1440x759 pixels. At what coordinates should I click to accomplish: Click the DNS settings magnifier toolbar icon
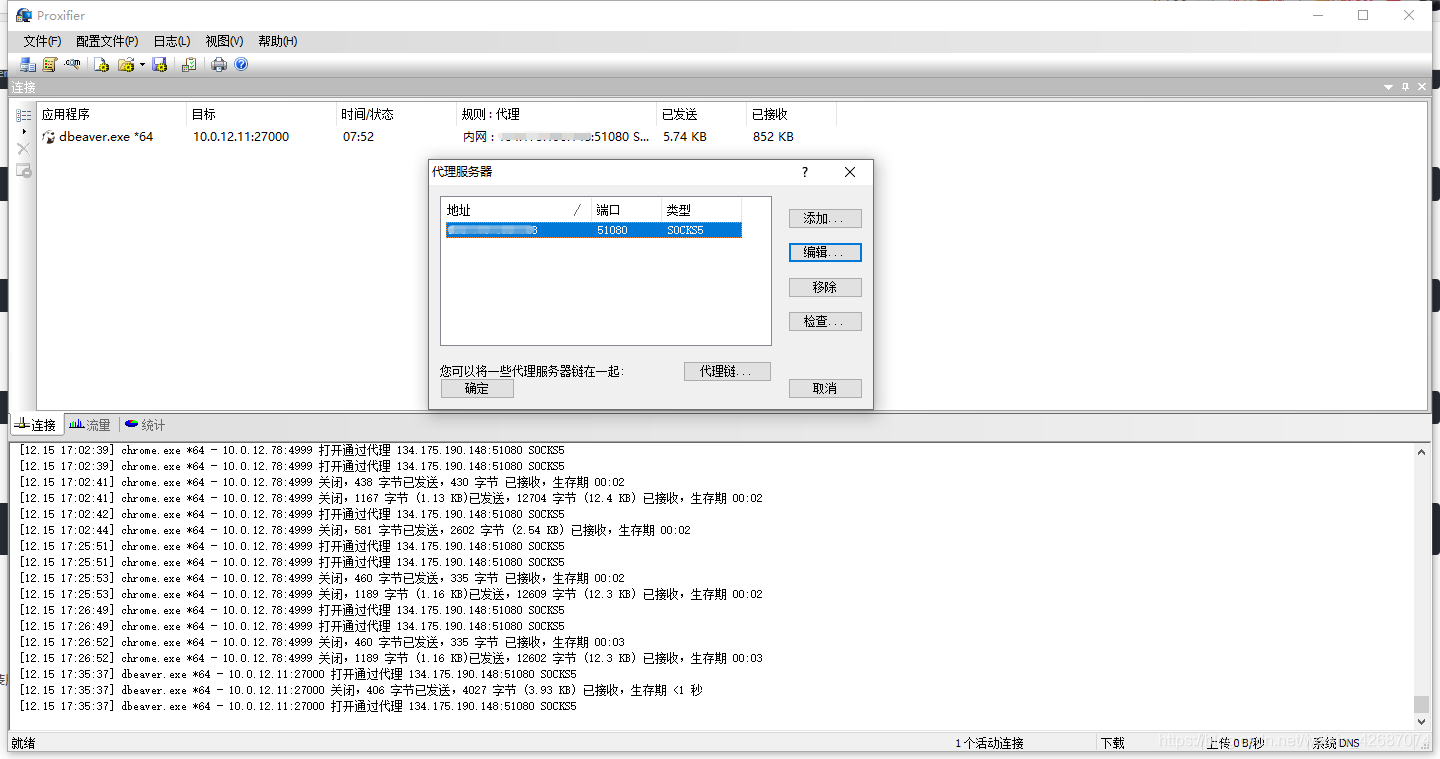[x=72, y=64]
